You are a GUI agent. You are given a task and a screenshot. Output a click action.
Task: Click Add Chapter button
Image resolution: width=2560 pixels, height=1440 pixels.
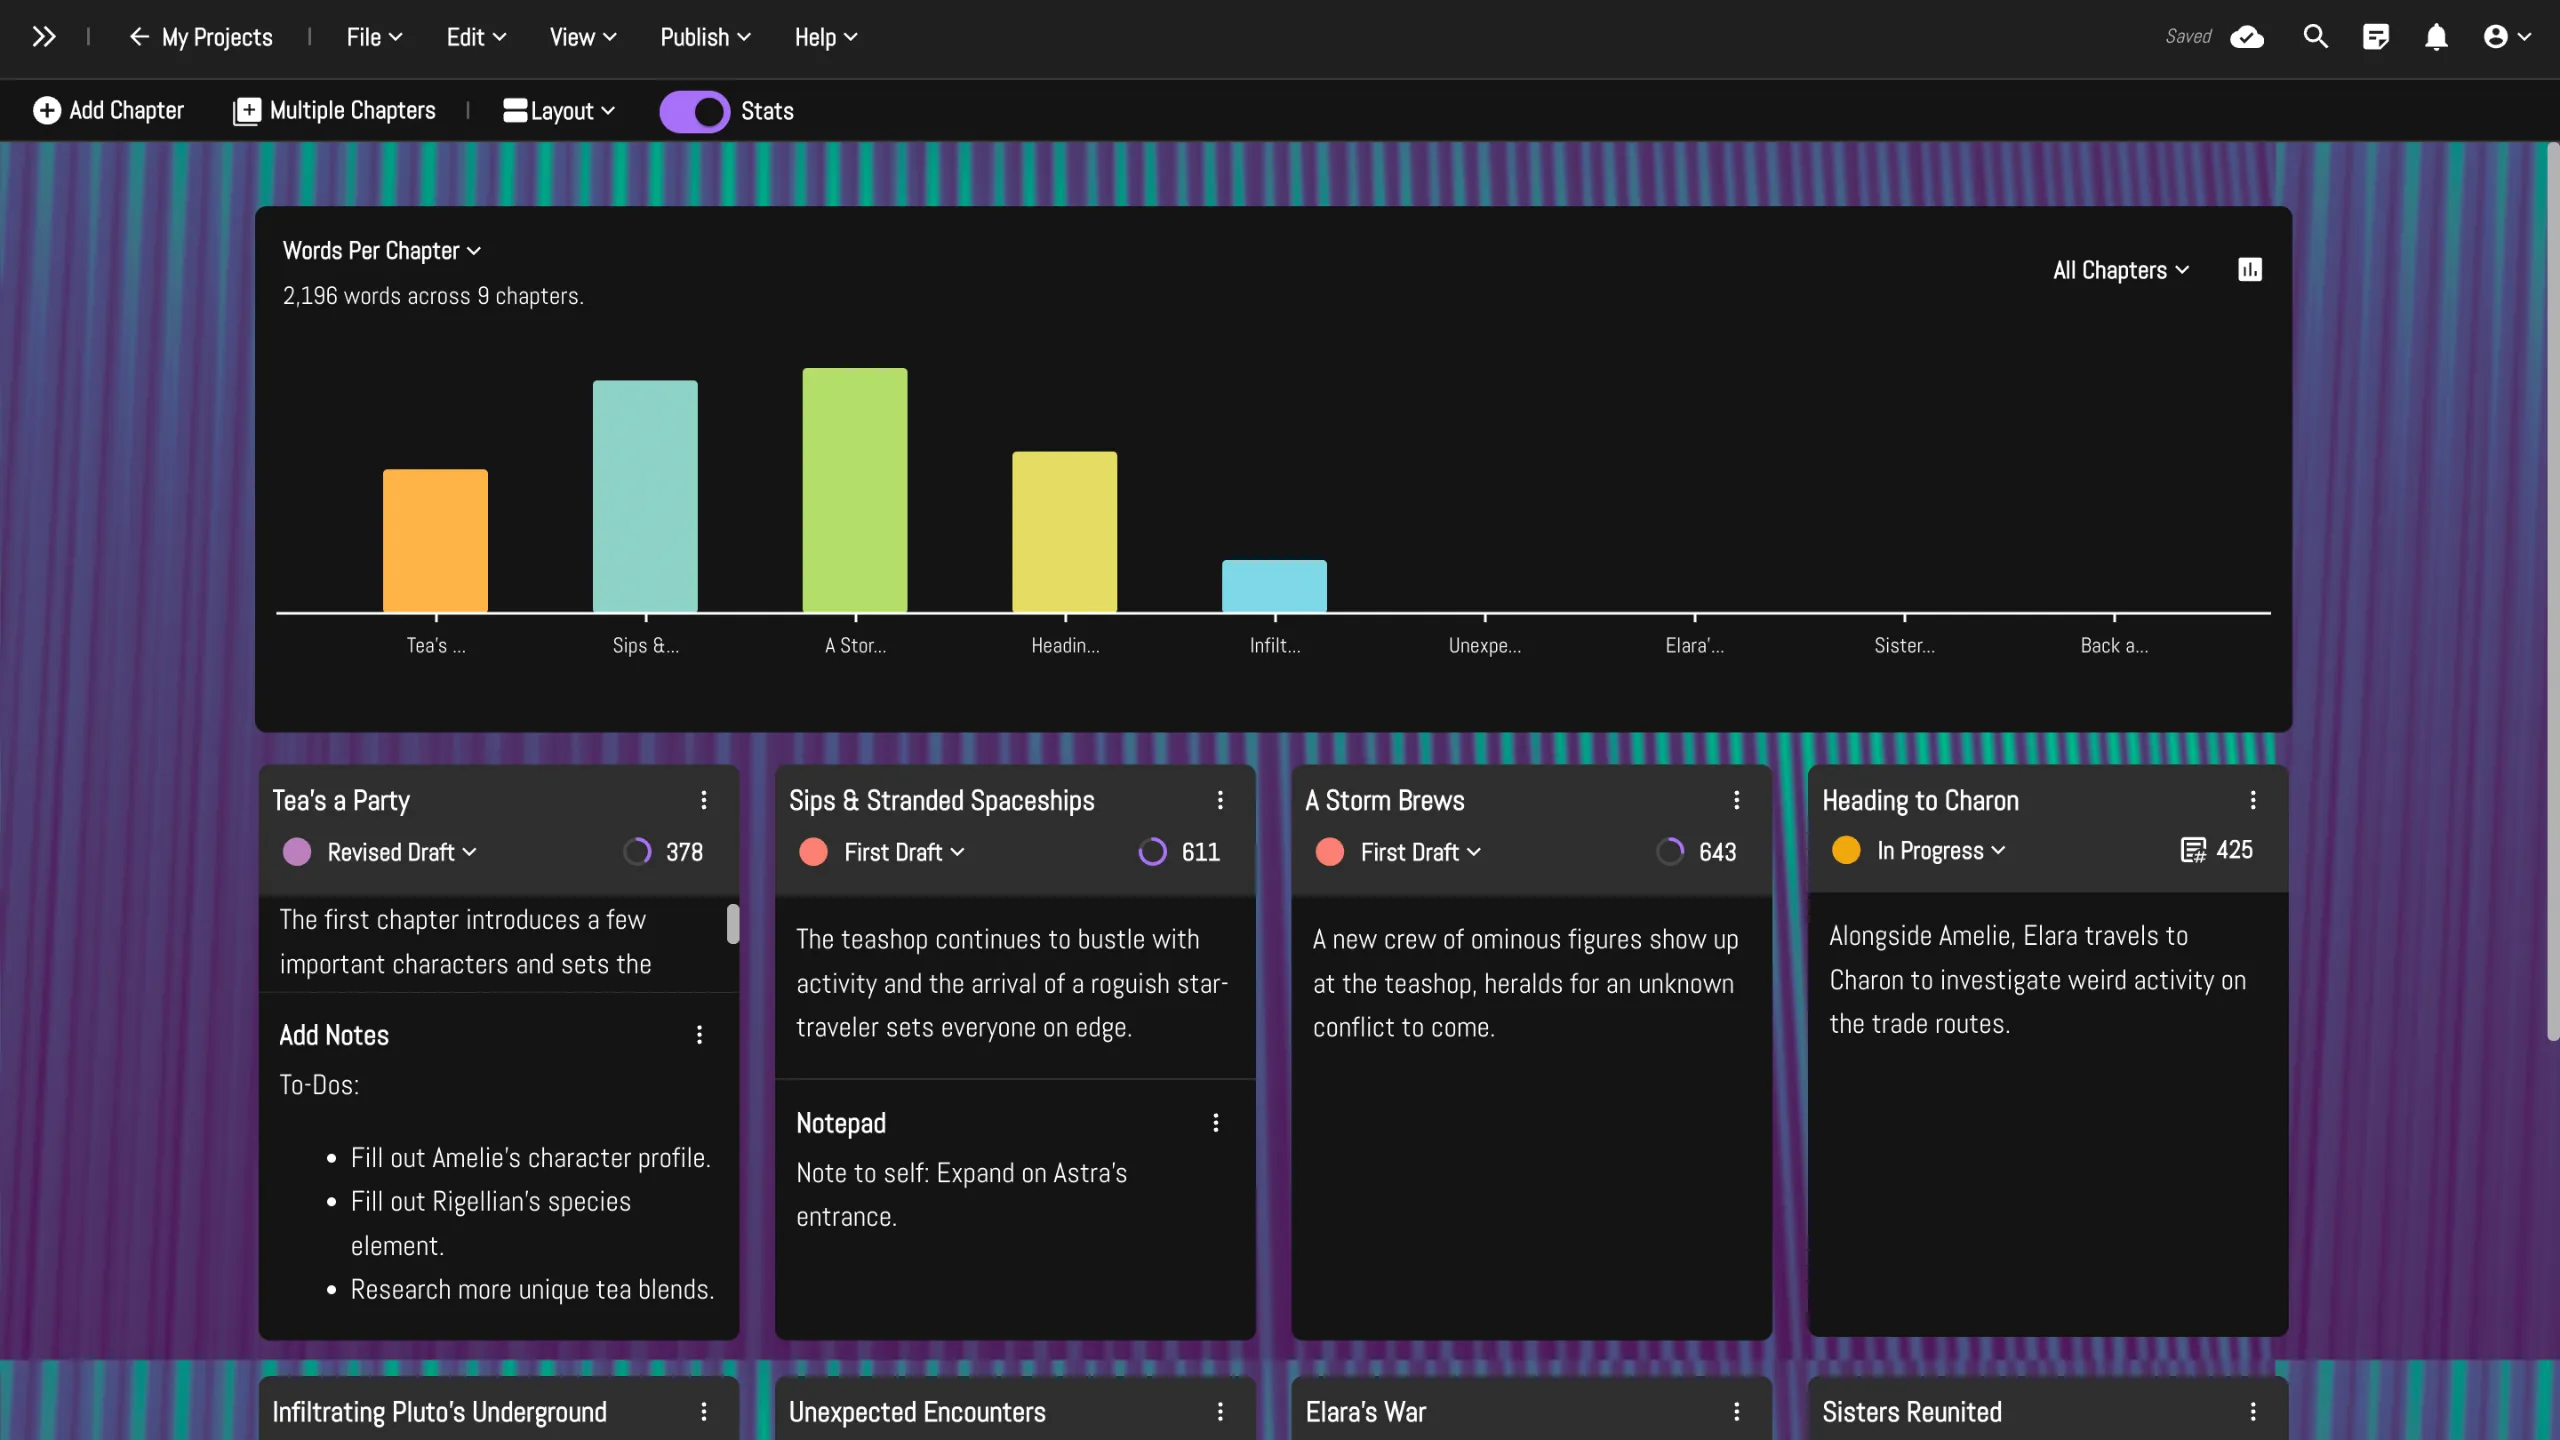(108, 111)
